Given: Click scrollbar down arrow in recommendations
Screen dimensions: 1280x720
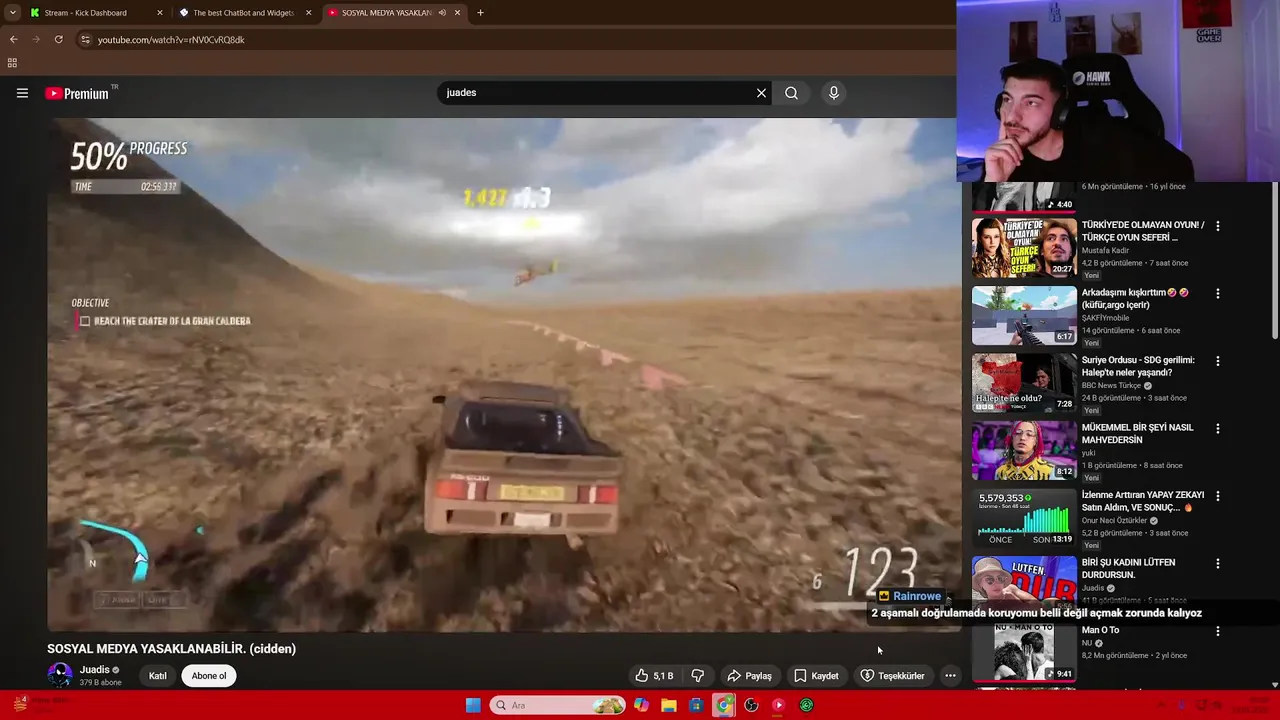Looking at the screenshot, I should coord(1275,685).
